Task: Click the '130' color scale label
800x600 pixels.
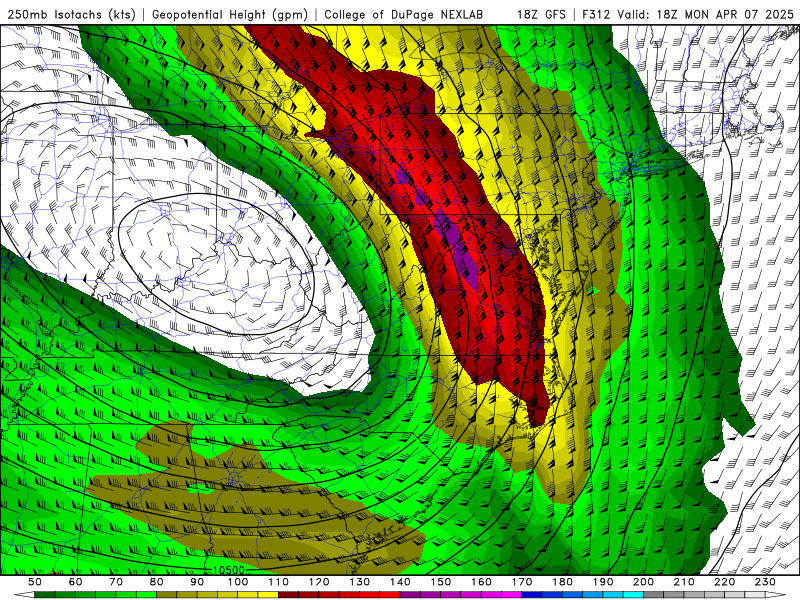Action: pos(360,582)
